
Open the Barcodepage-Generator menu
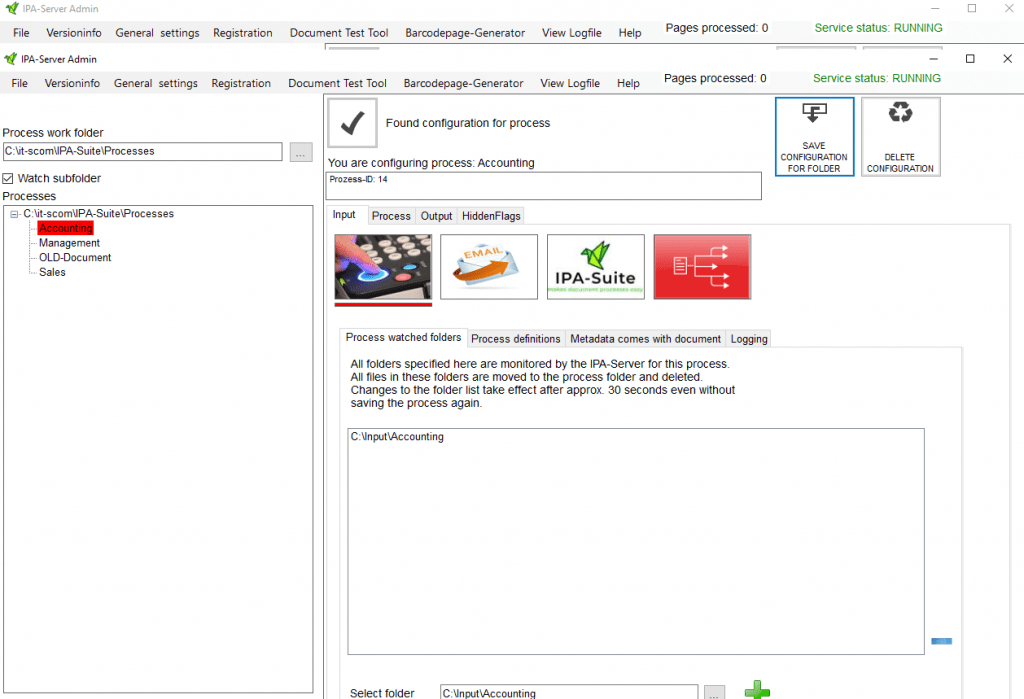tap(463, 84)
